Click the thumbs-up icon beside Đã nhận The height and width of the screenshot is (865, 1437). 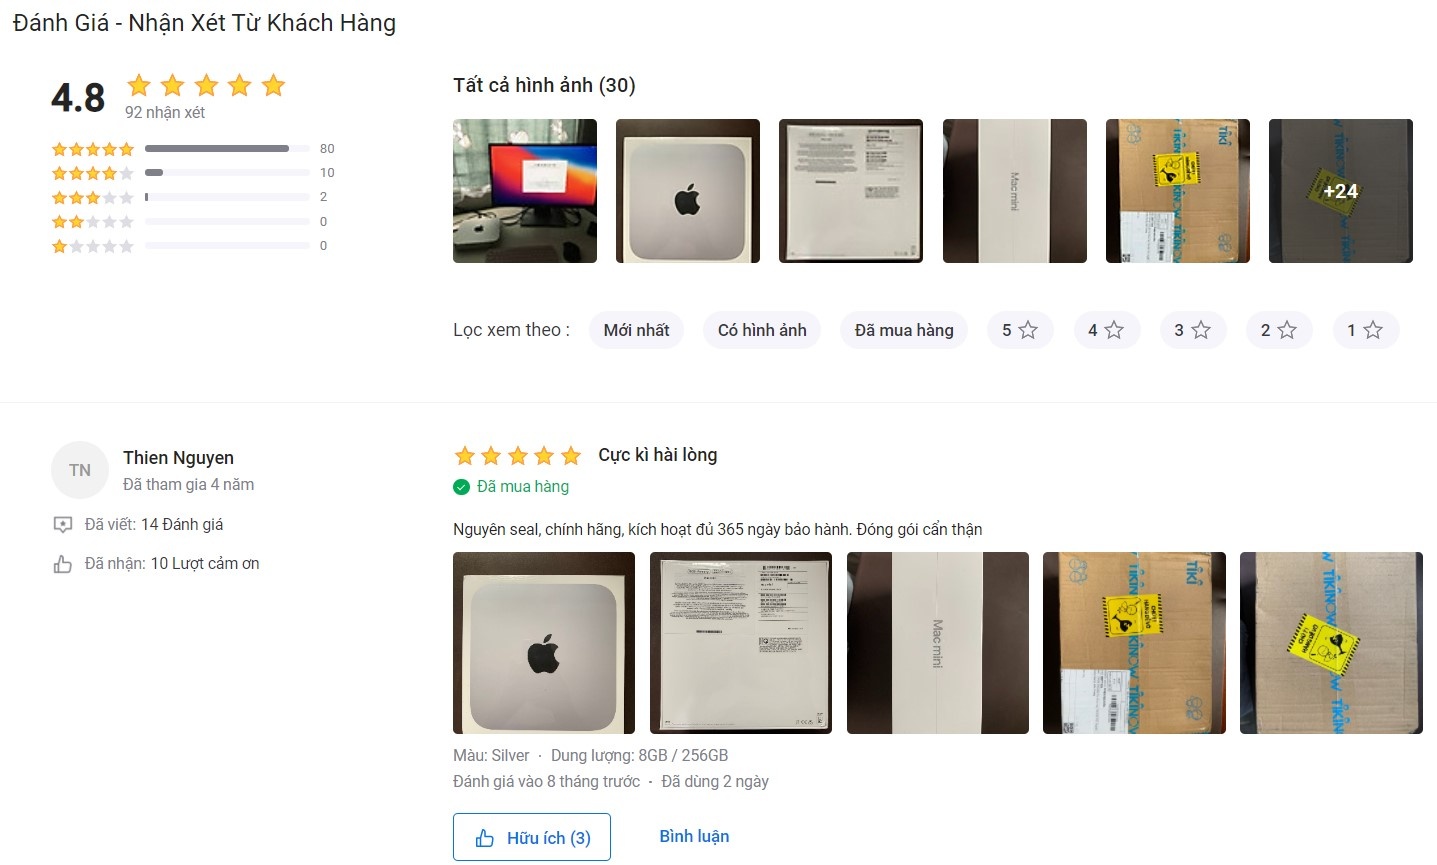coord(62,564)
